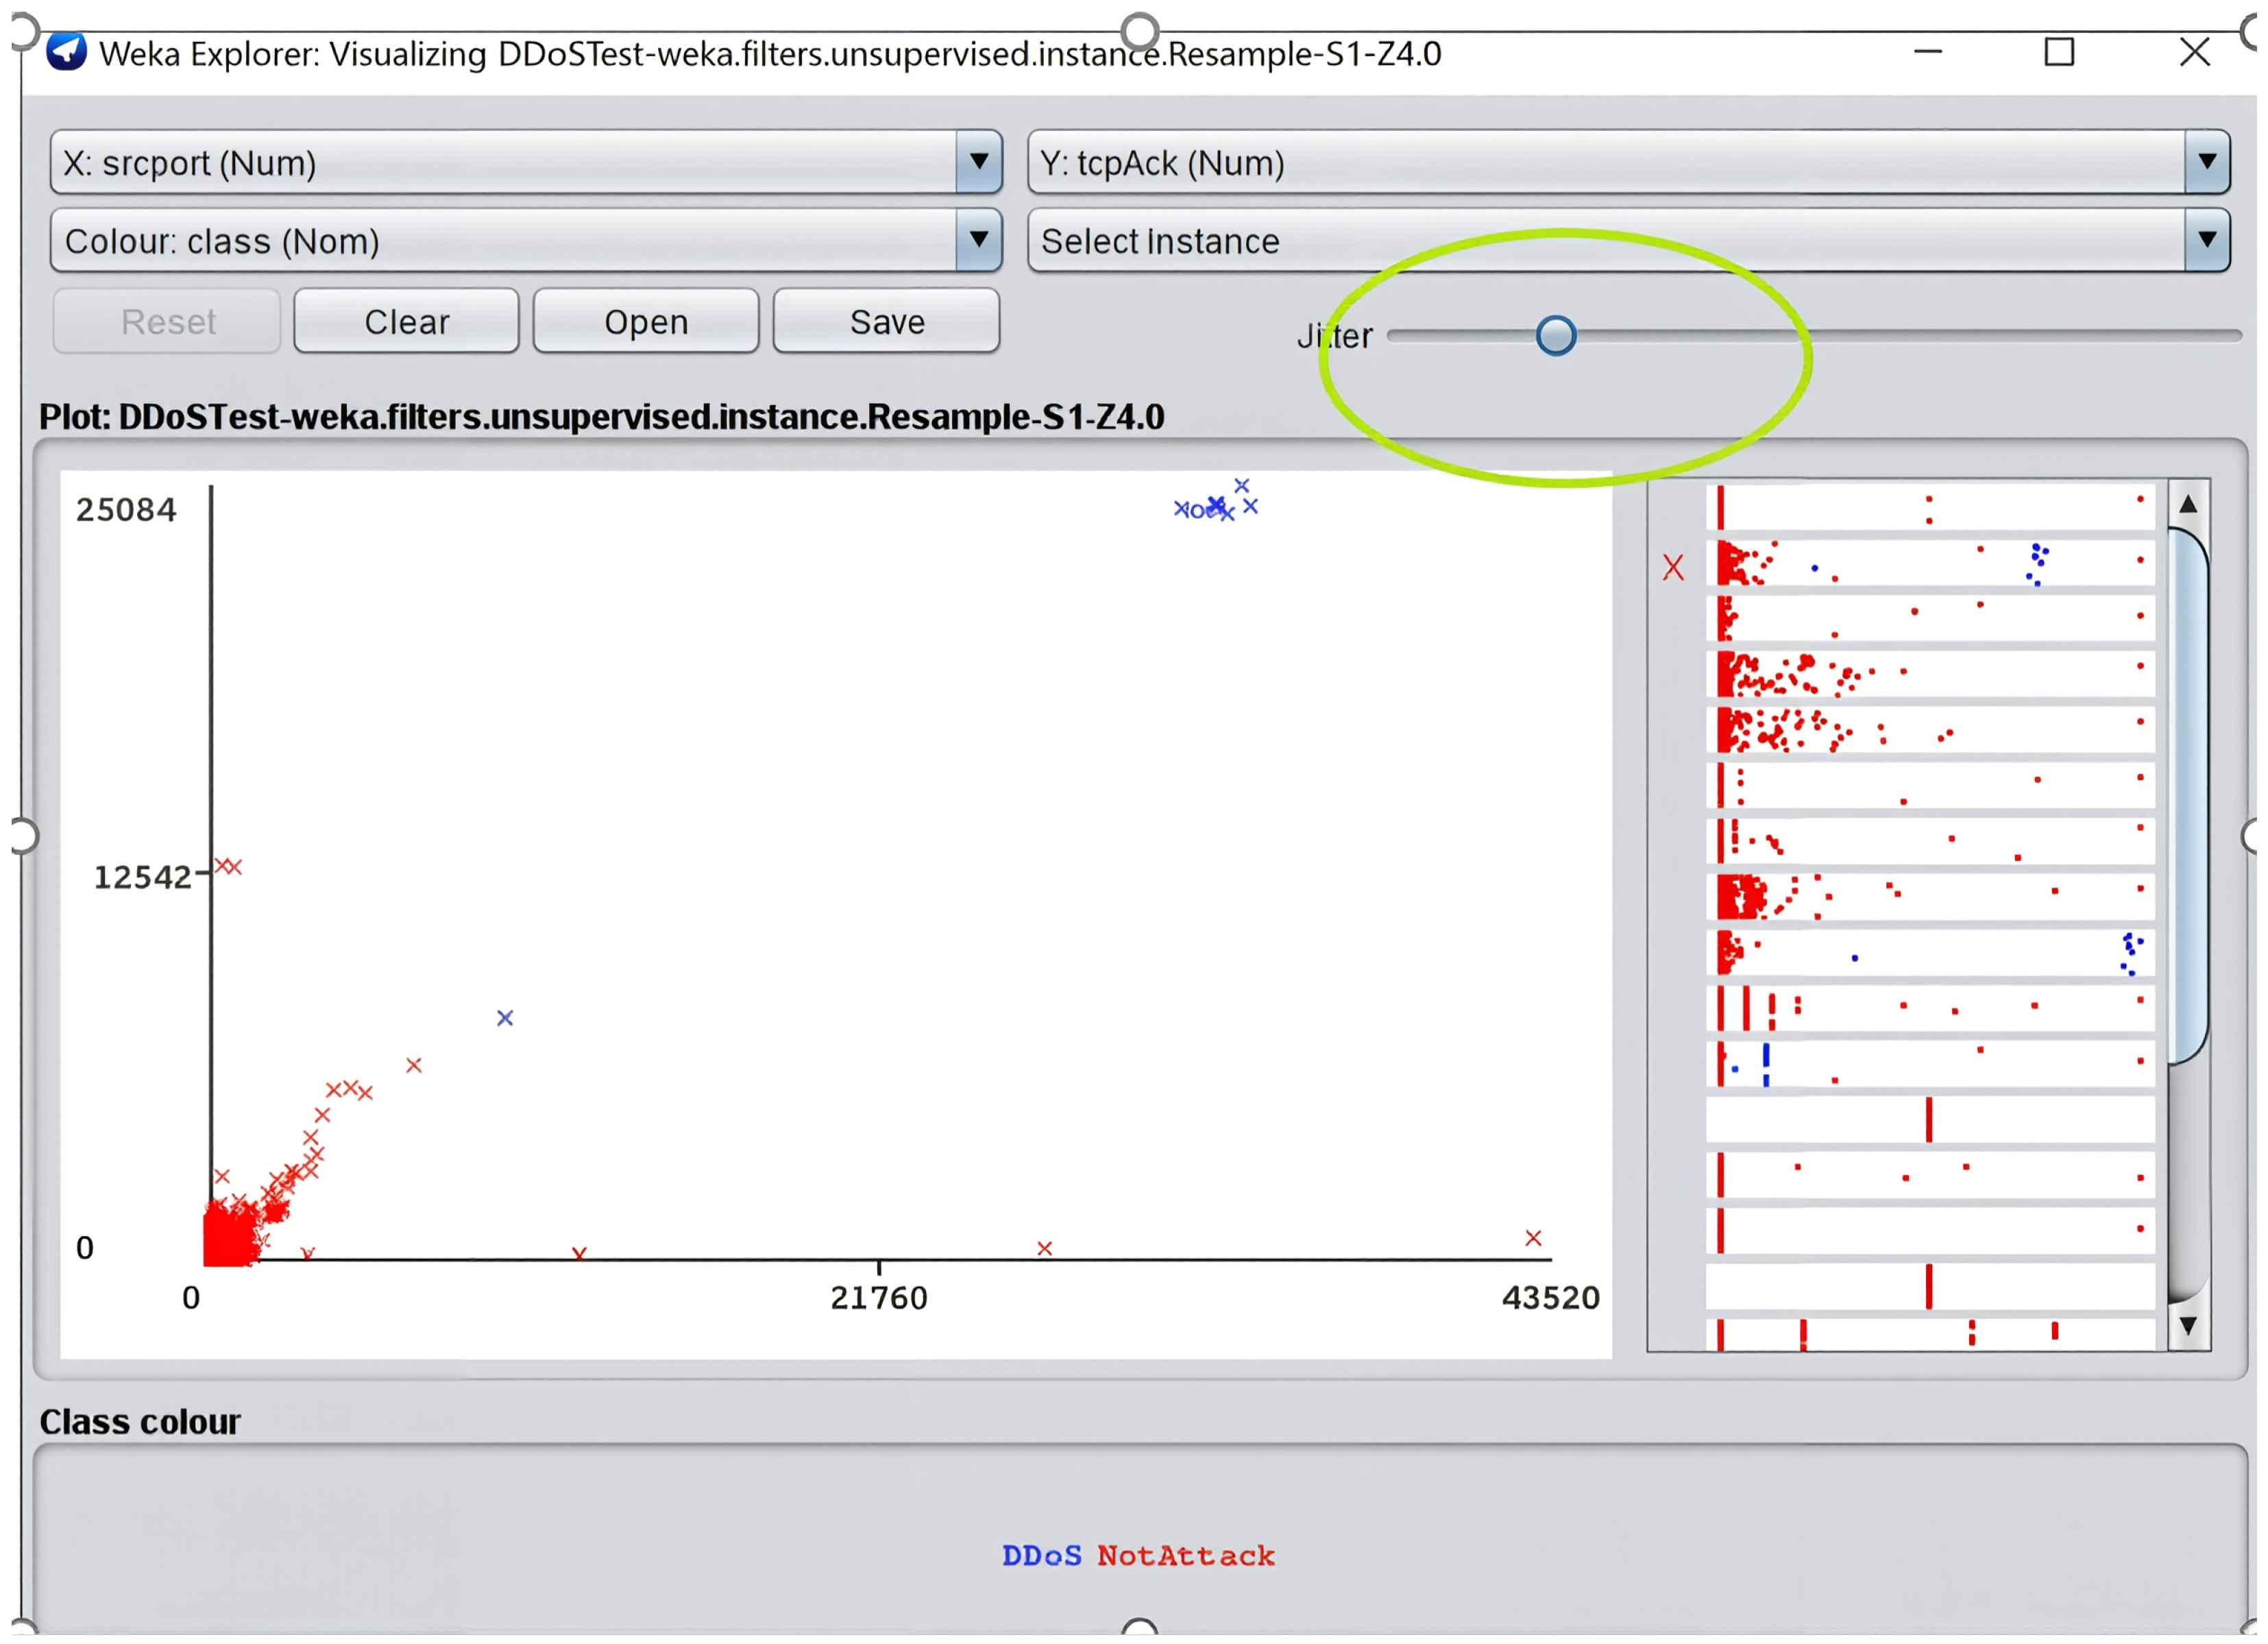The image size is (2268, 1644).
Task: Click the Open button
Action: [x=647, y=322]
